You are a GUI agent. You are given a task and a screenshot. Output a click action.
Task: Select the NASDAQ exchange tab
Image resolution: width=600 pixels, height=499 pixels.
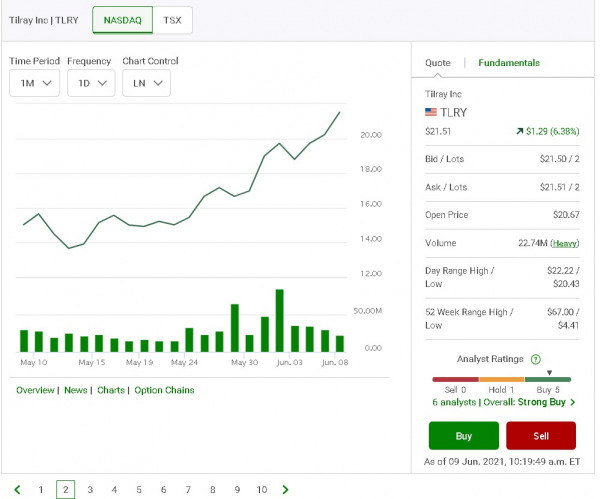[122, 20]
